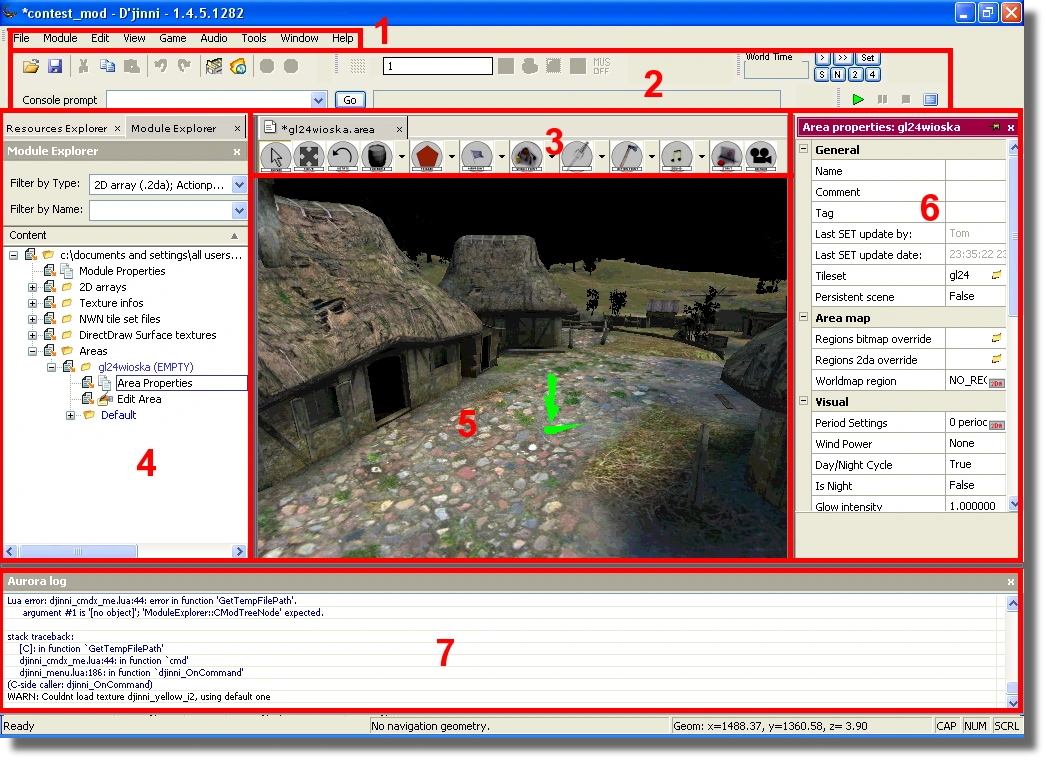Select the four-arrow move tool
1046x760 pixels.
(308, 157)
